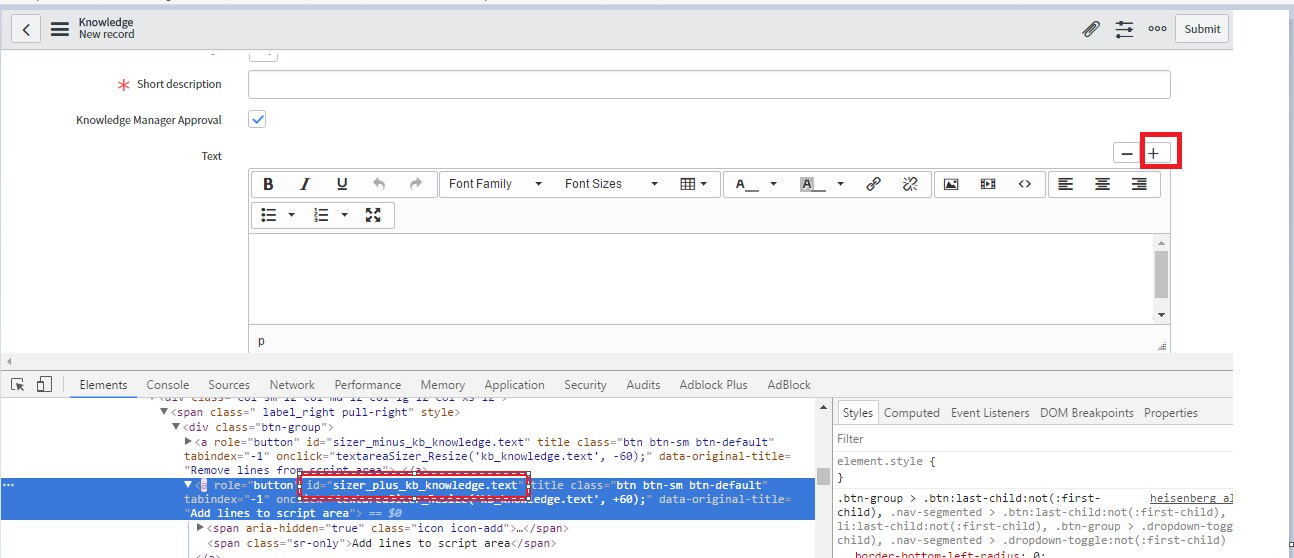Screen dimensions: 1294x558
Task: Switch to the Security tab
Action: [585, 385]
